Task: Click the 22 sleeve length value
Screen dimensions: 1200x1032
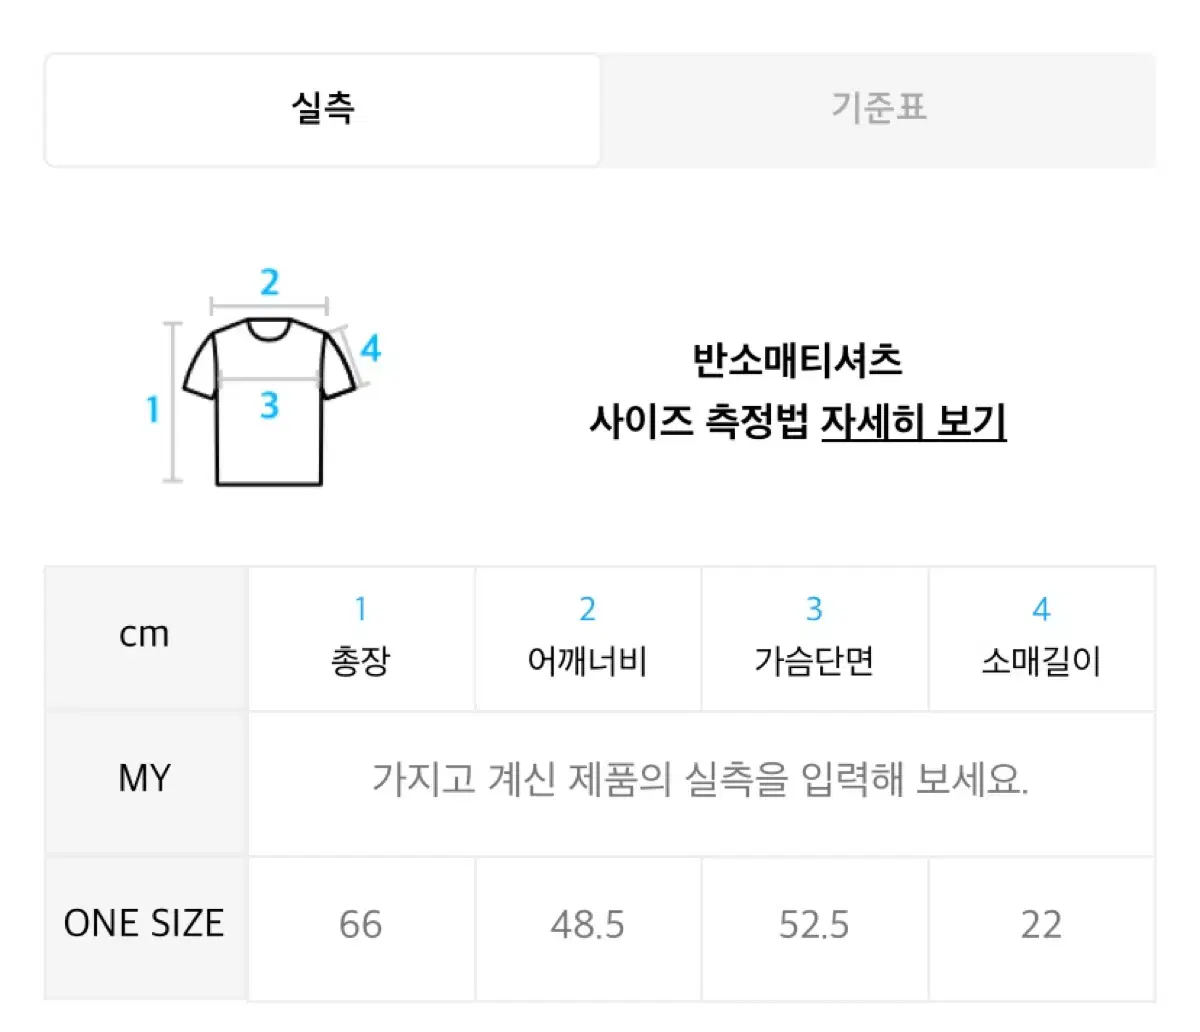Action: click(1041, 926)
